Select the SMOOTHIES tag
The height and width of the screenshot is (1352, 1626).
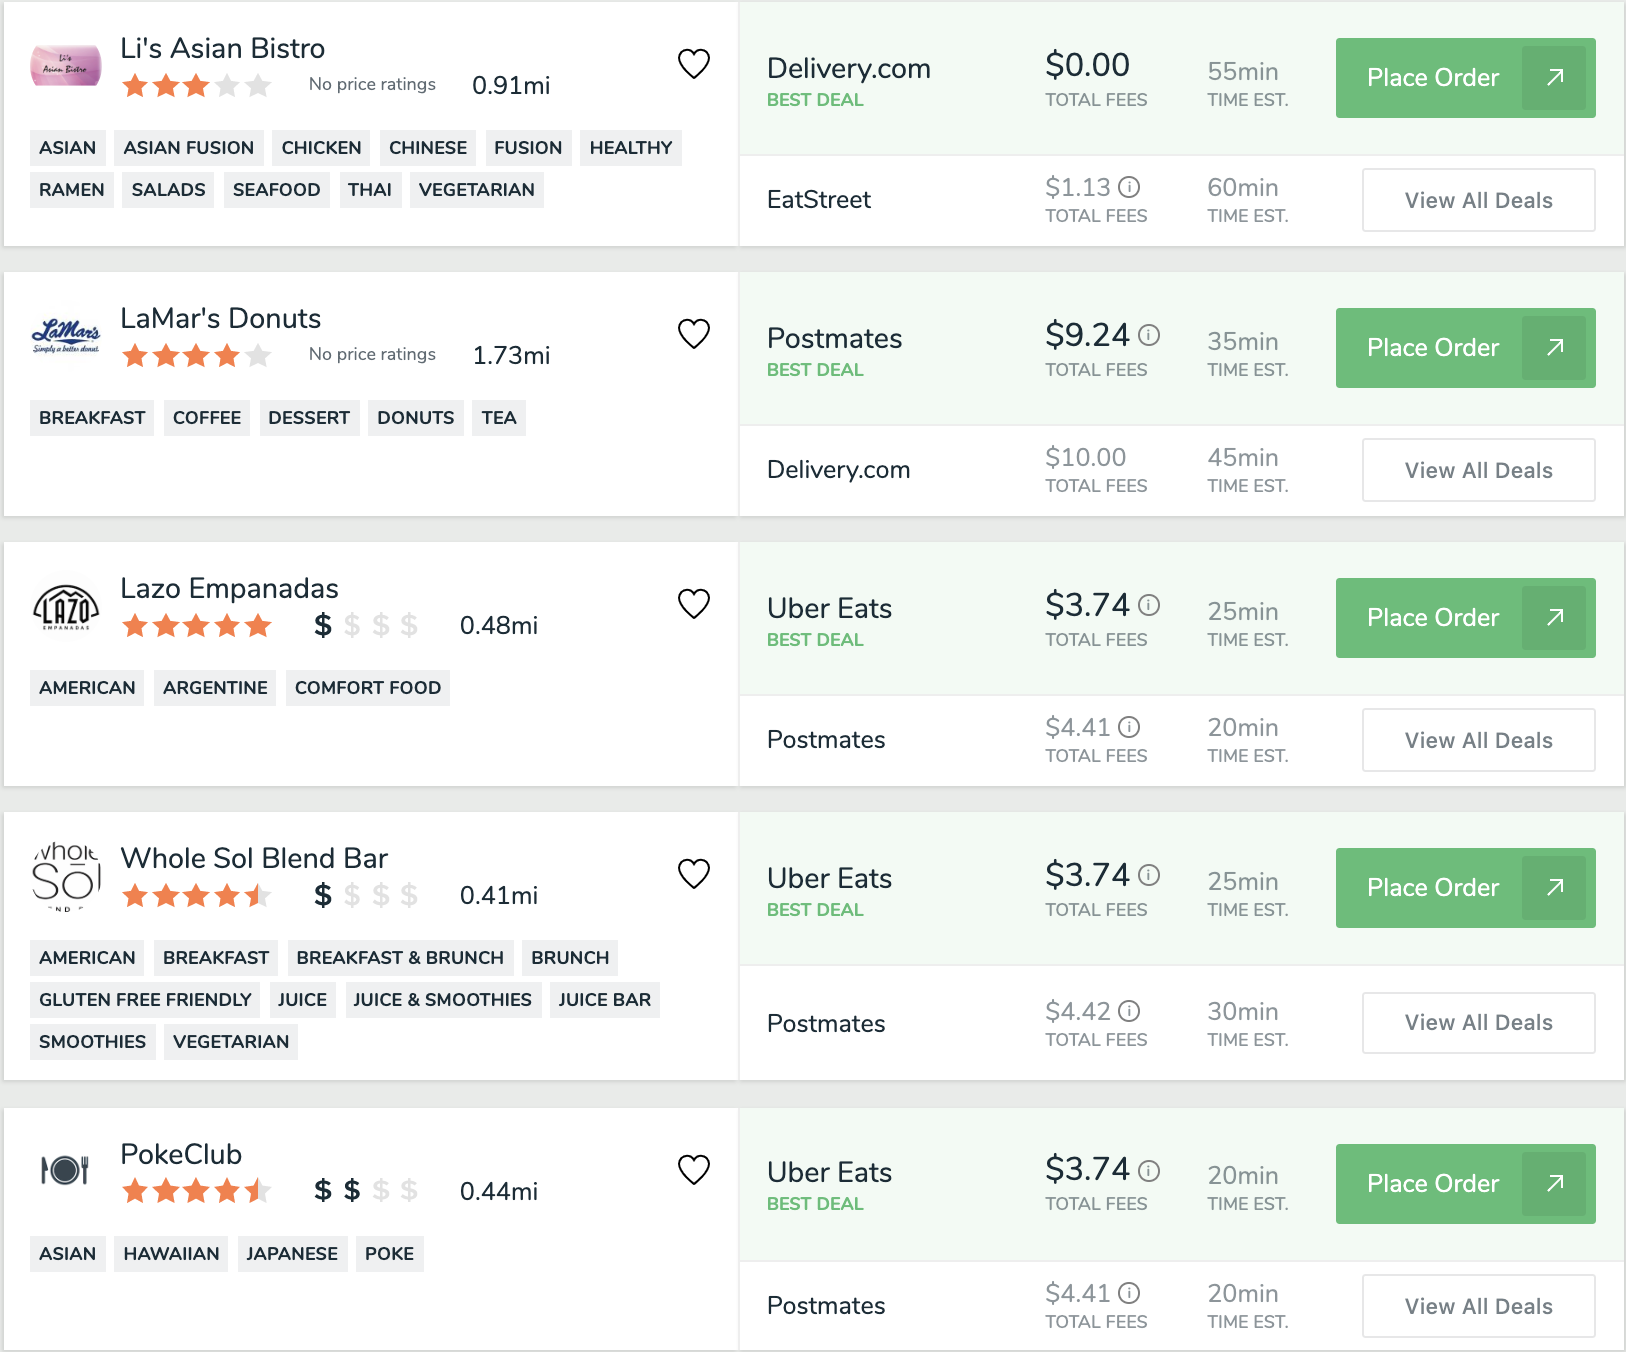[x=93, y=1042]
